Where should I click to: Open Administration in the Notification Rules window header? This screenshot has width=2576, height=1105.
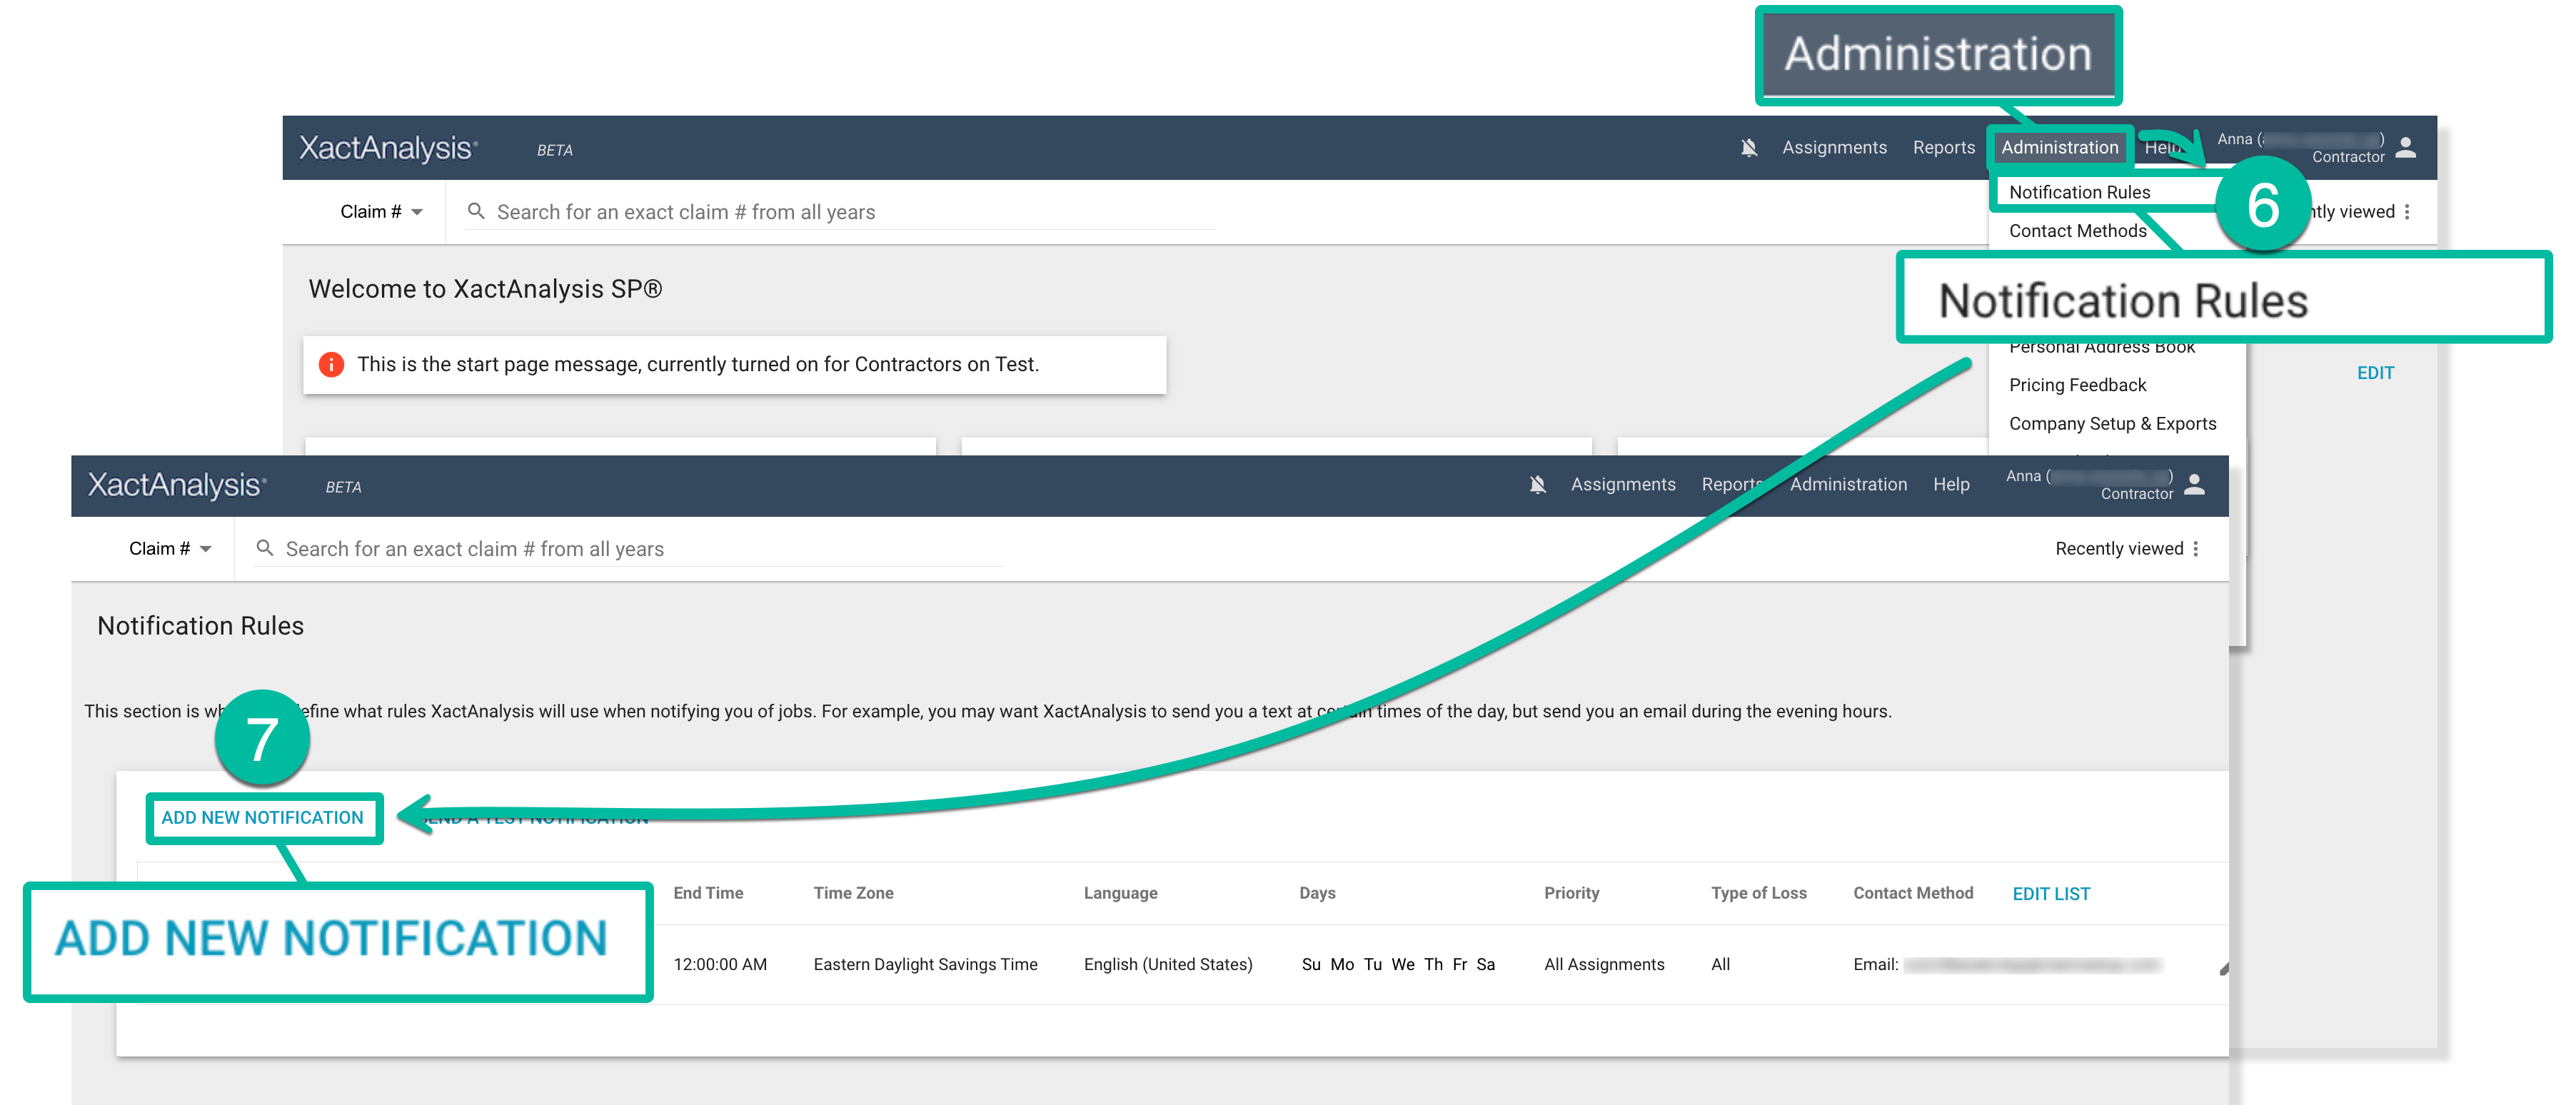[1848, 484]
